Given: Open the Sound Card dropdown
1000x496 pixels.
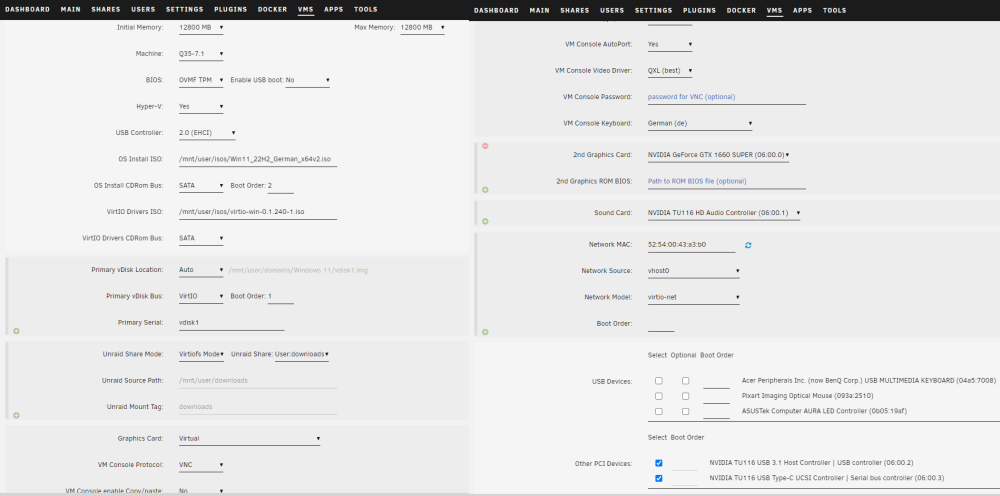Looking at the screenshot, I should tap(723, 213).
